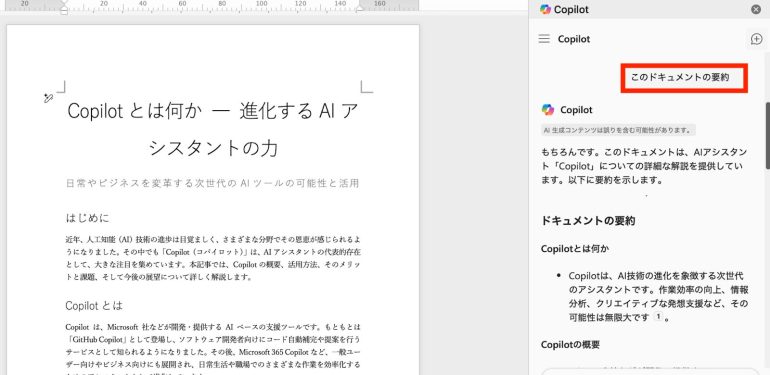Click the Copilot とは heading in document
The height and width of the screenshot is (375, 770).
94,306
